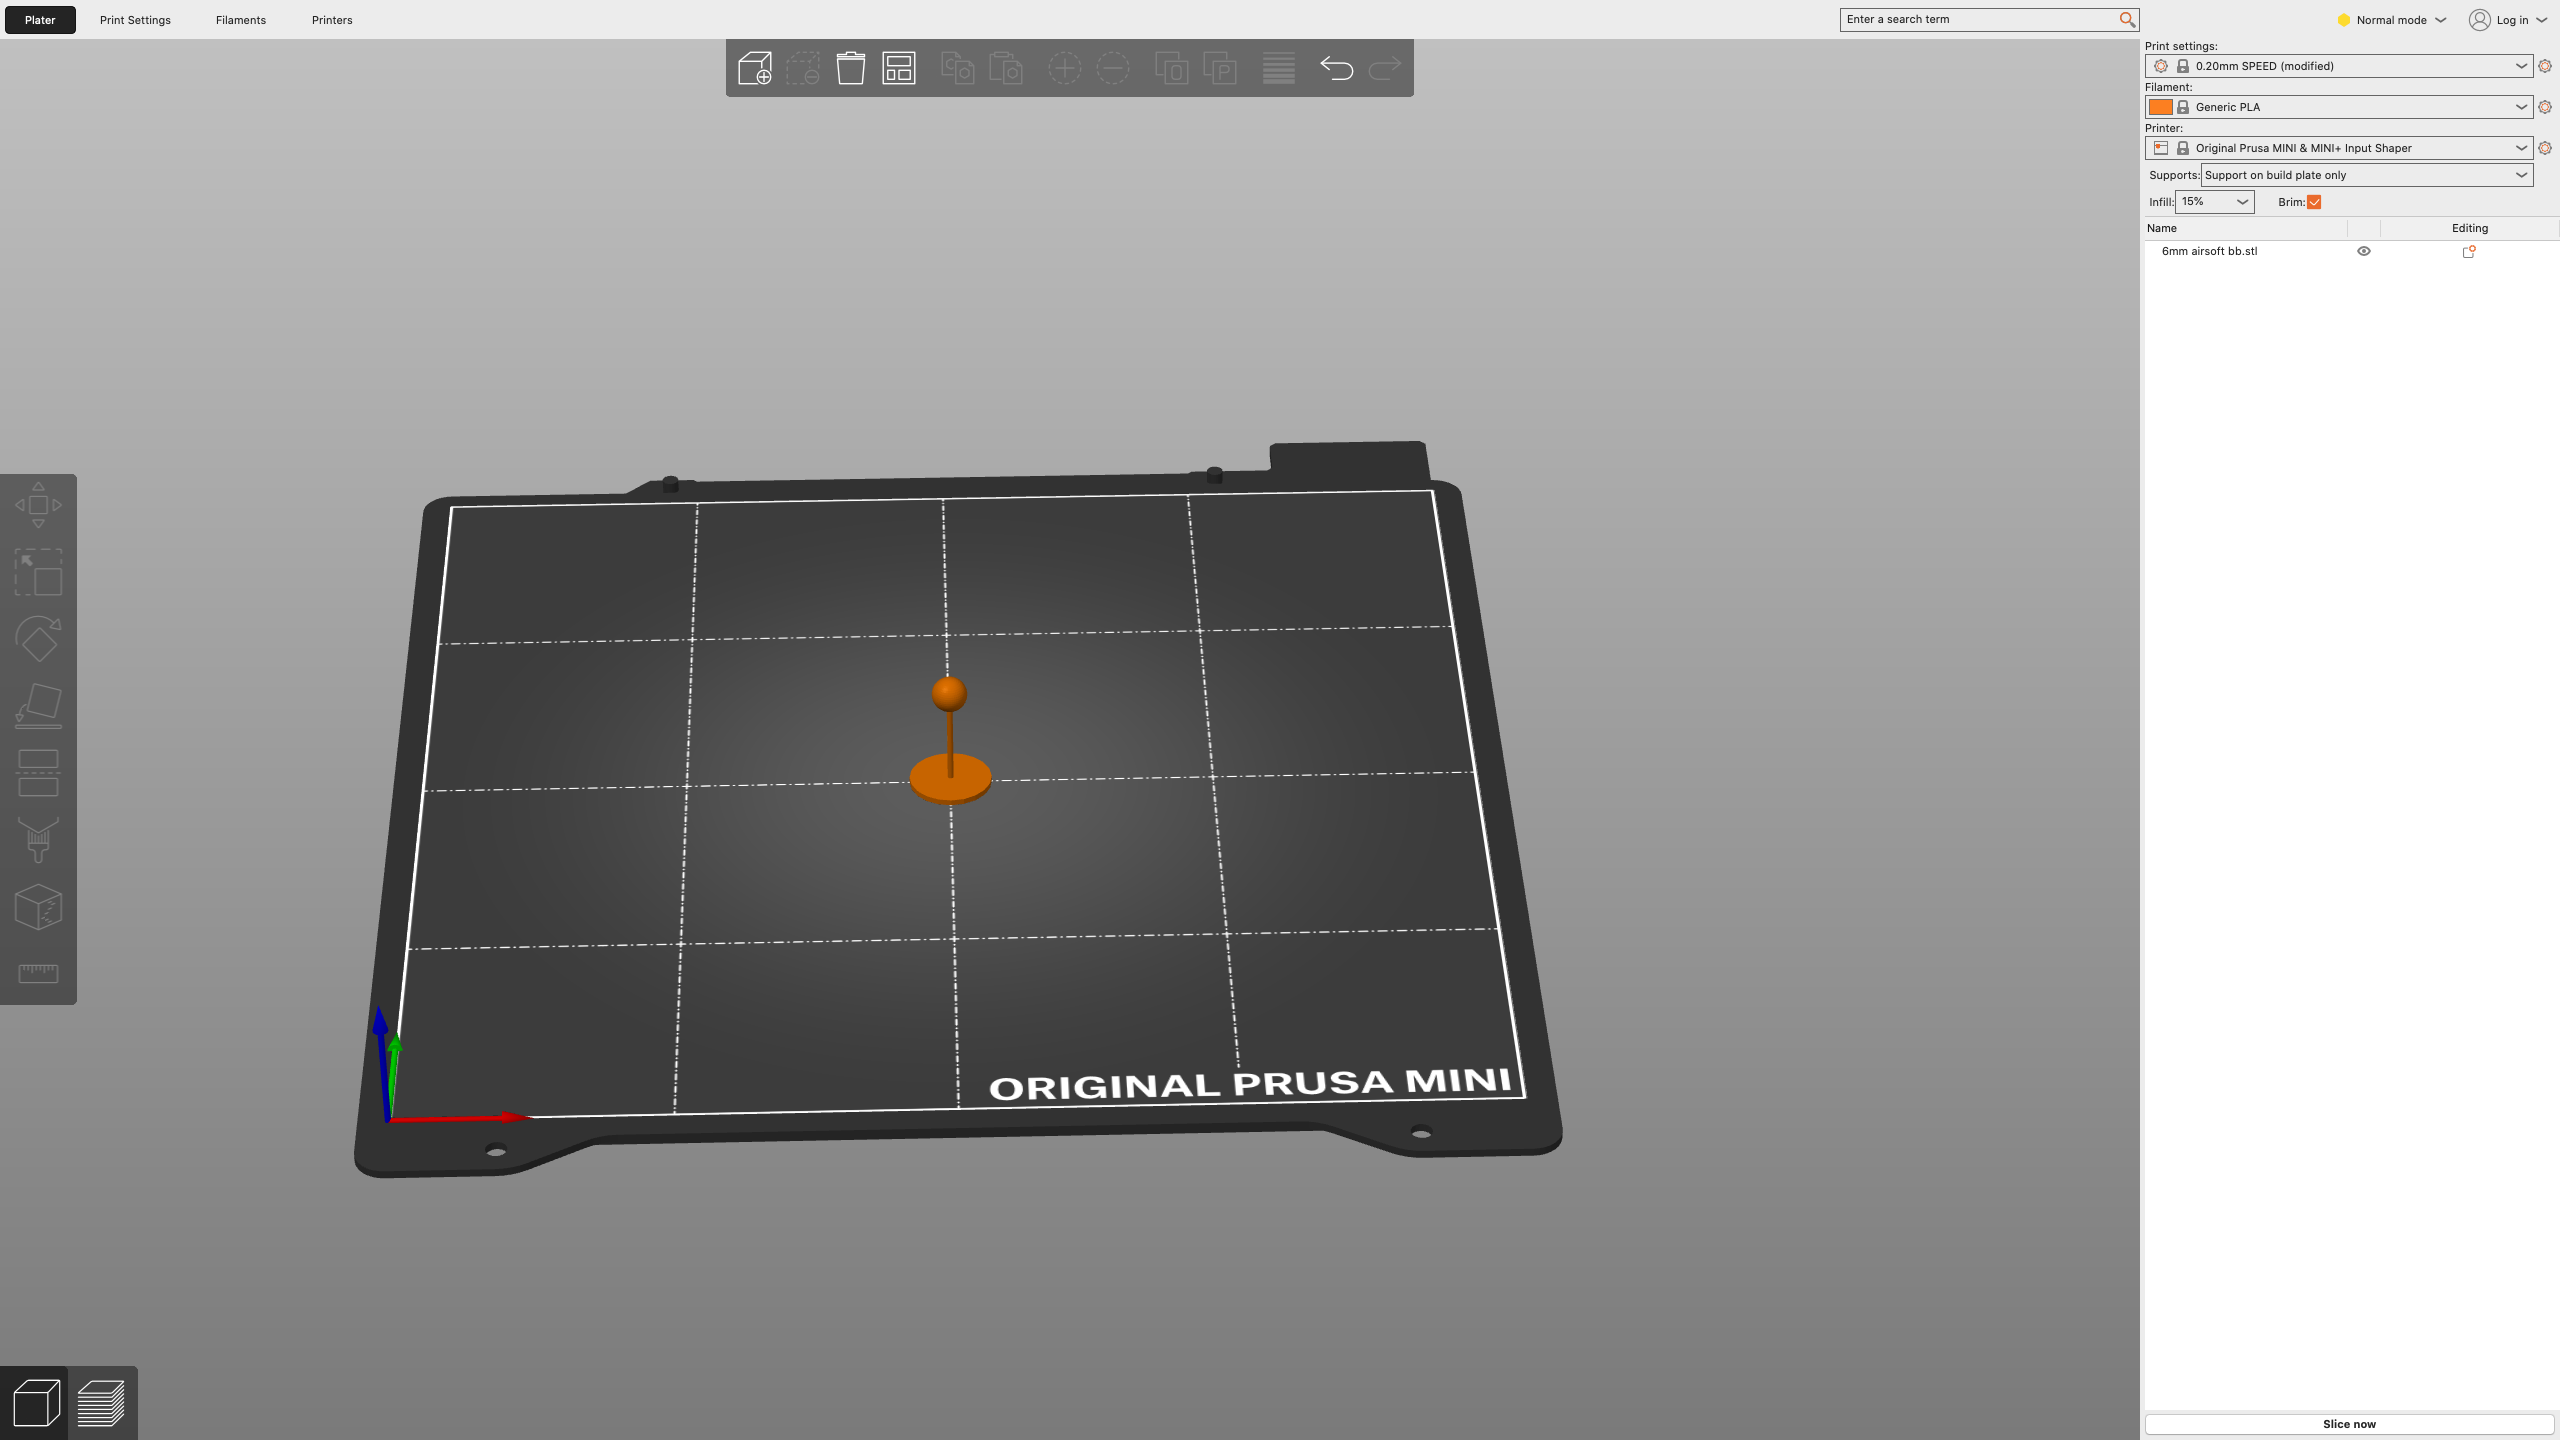Select the Place on face tool
Screen dimensions: 2560x1440
coord(38,706)
